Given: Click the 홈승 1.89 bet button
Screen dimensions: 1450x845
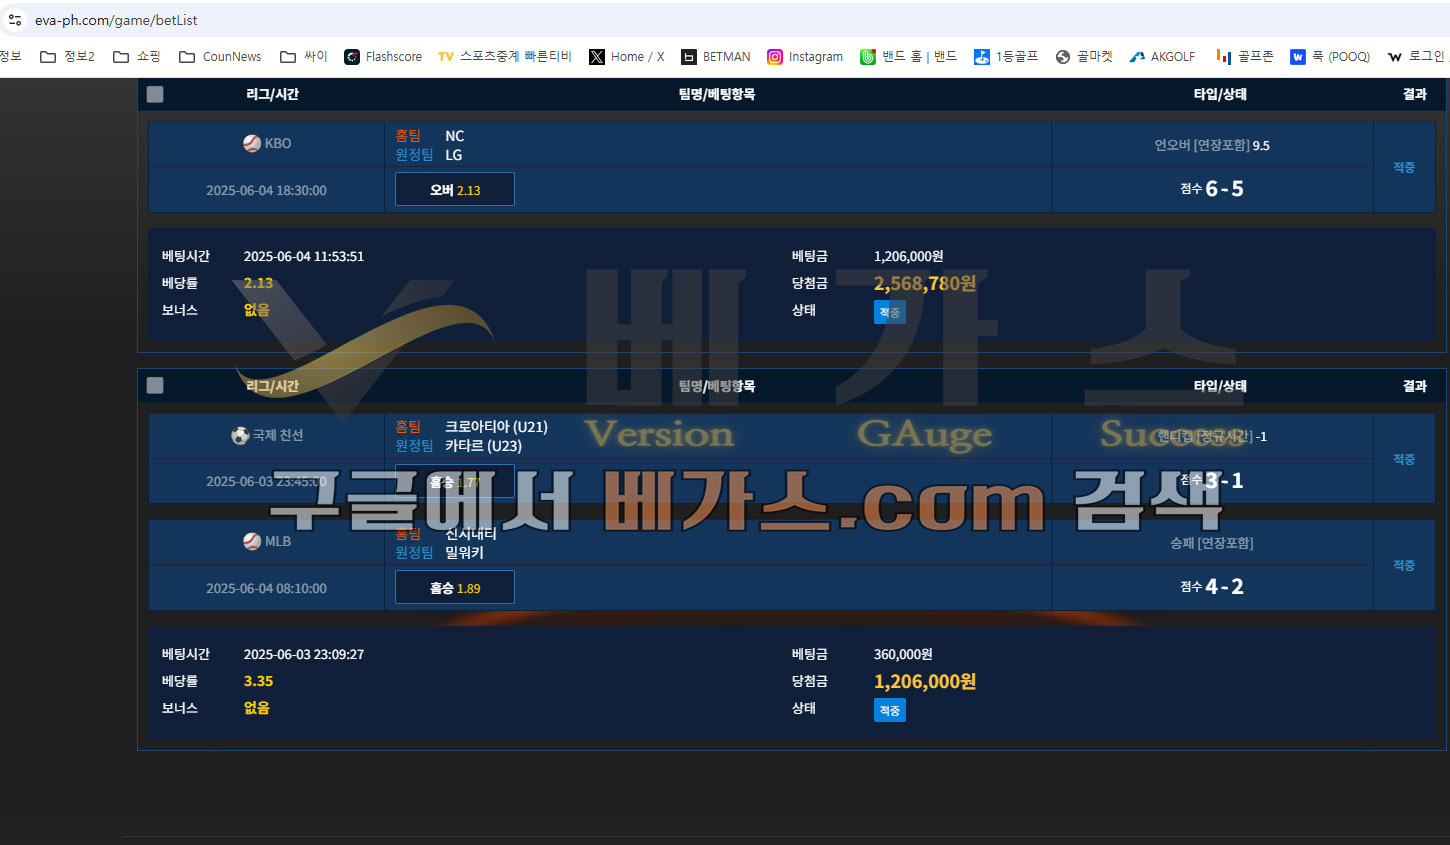Looking at the screenshot, I should click(x=455, y=587).
